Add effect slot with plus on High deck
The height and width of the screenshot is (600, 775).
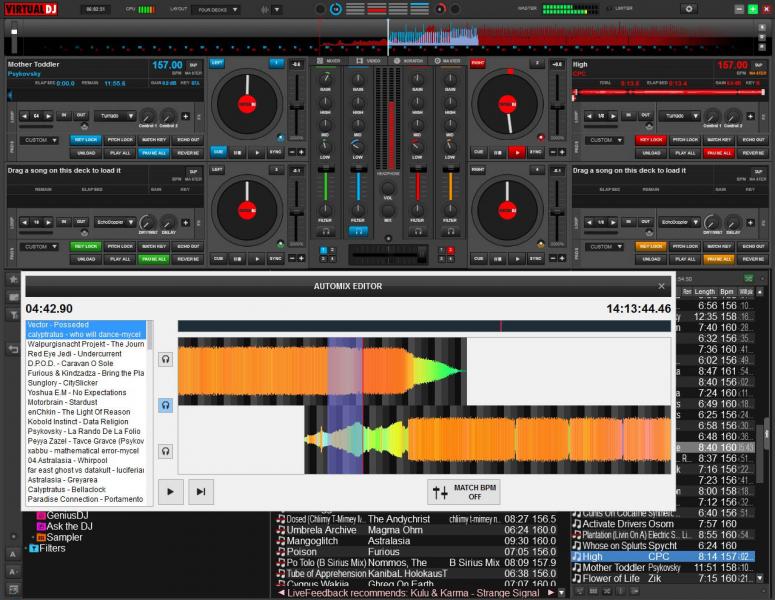tap(750, 116)
